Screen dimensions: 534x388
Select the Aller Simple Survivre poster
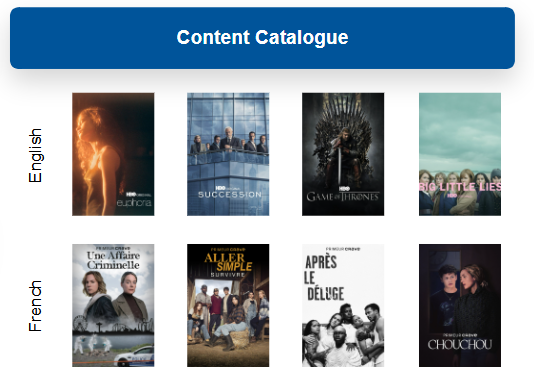(x=228, y=305)
